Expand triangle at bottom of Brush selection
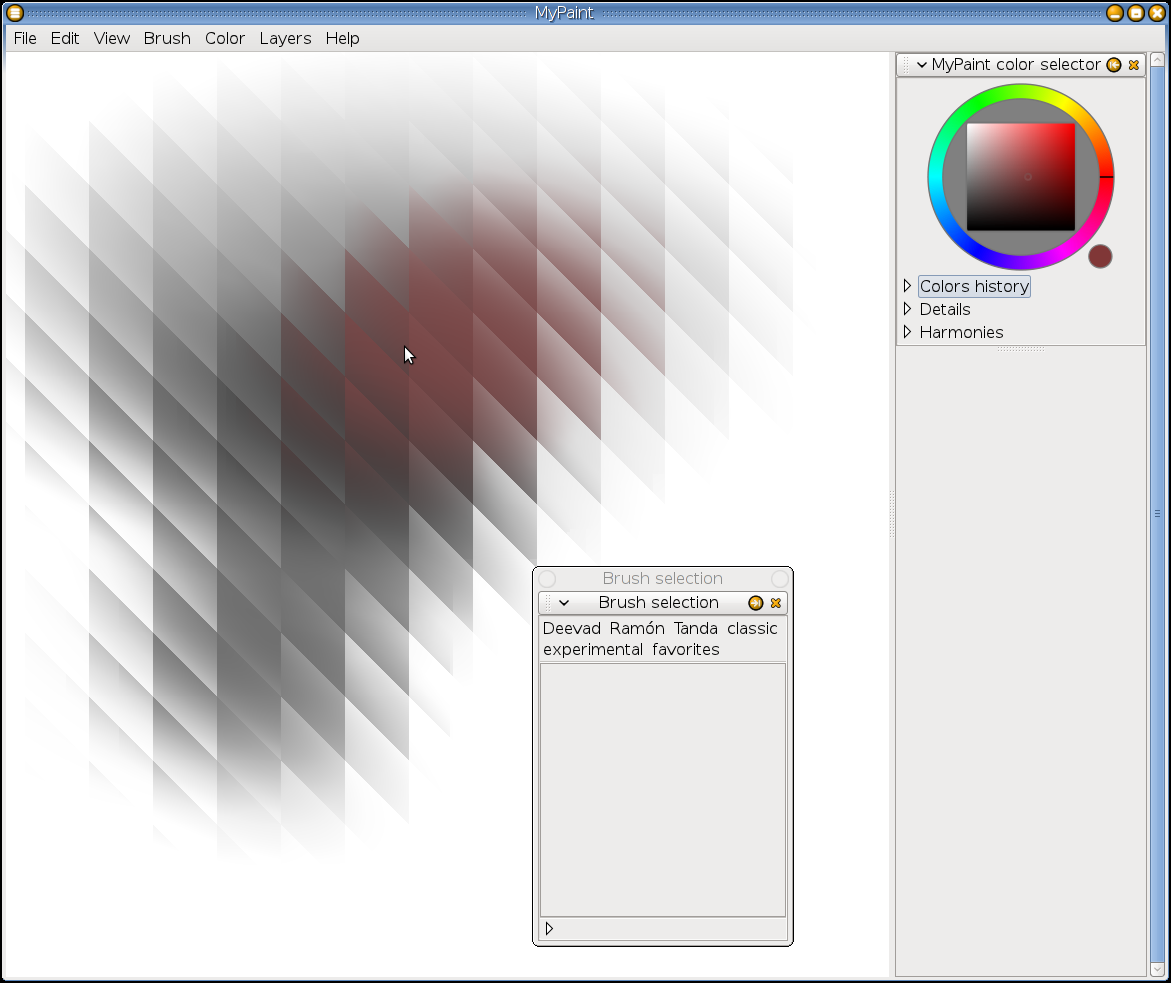The width and height of the screenshot is (1171, 983). pyautogui.click(x=549, y=929)
